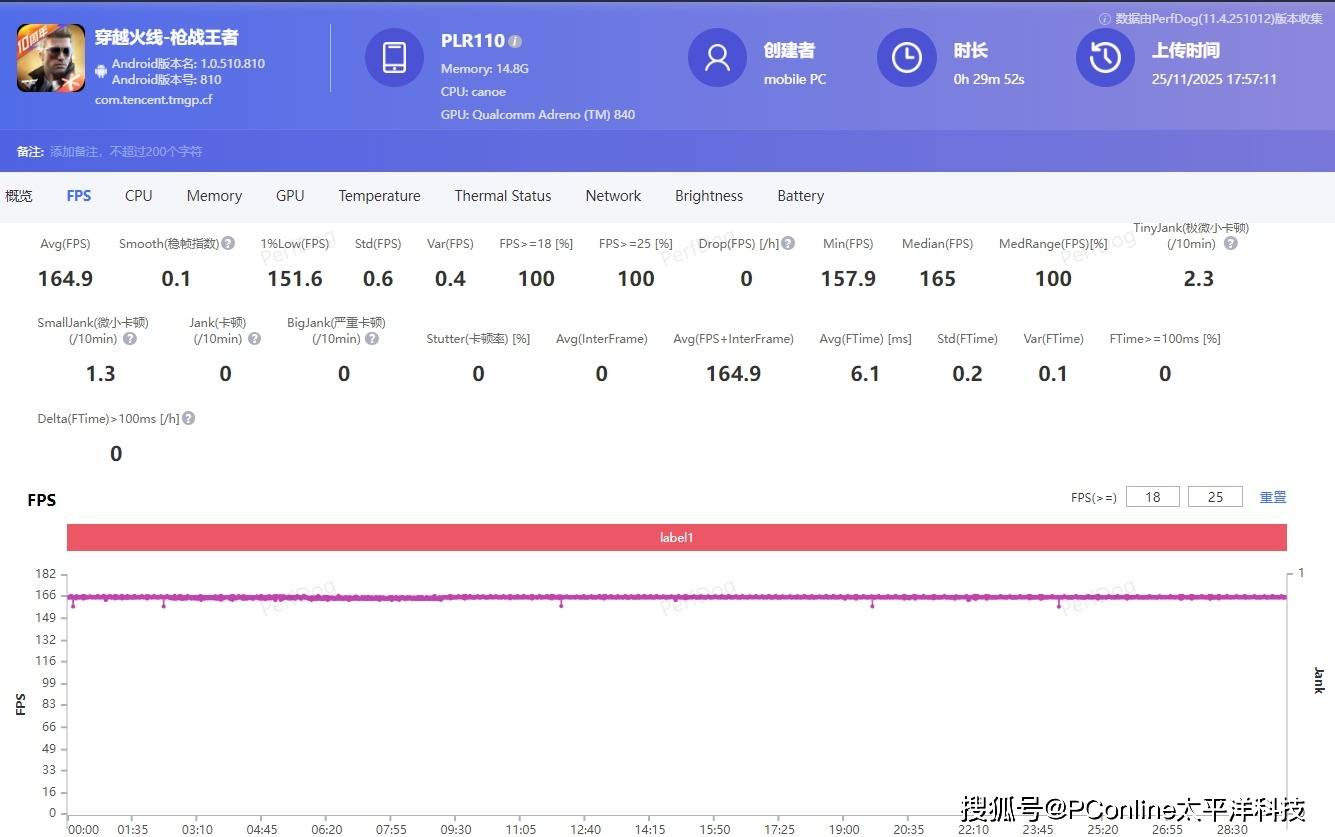The width and height of the screenshot is (1335, 837).
Task: Click the game app thumbnail icon
Action: tap(50, 58)
